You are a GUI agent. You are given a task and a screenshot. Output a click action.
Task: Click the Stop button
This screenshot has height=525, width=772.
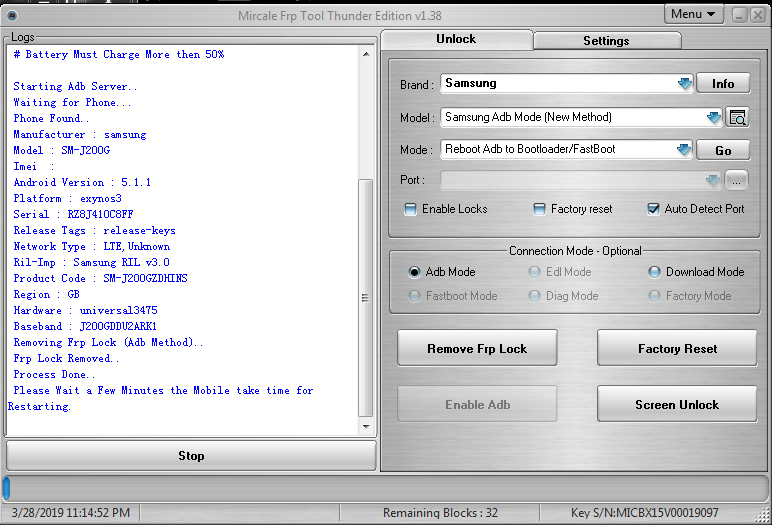tap(191, 456)
